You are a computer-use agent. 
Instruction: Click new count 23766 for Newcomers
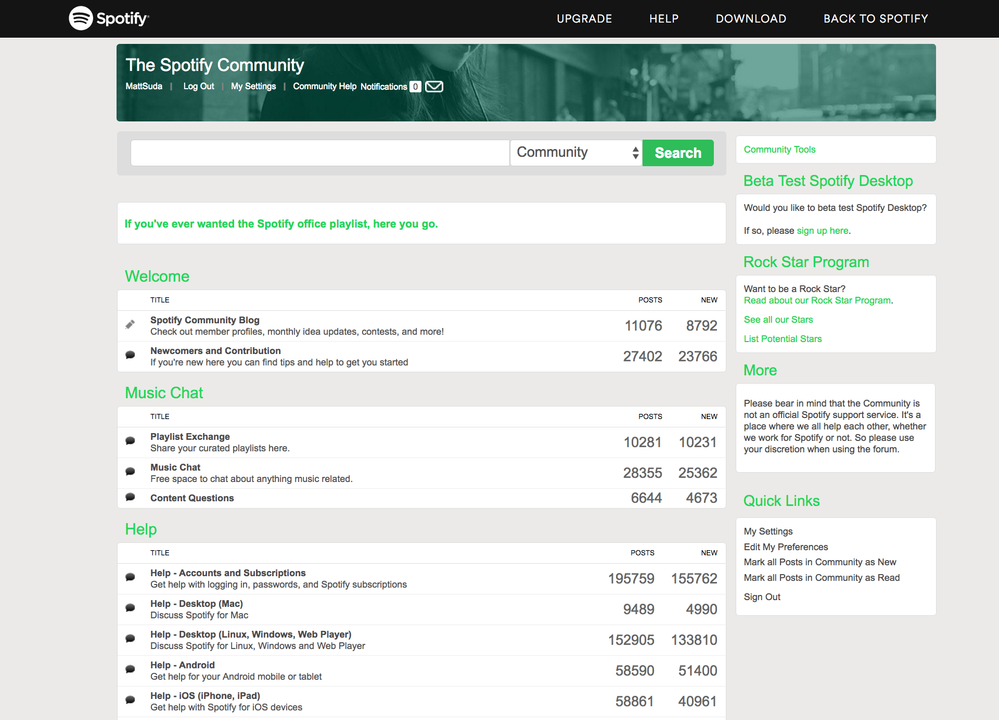point(697,356)
